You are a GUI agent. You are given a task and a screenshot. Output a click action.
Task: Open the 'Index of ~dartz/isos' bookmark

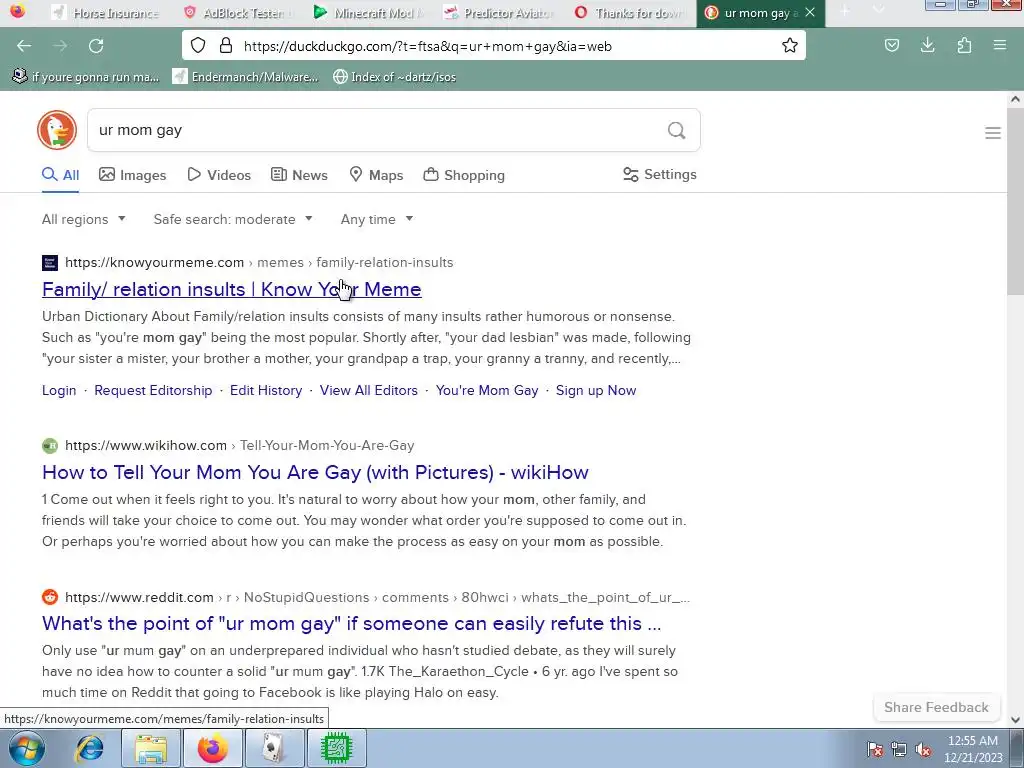(394, 77)
